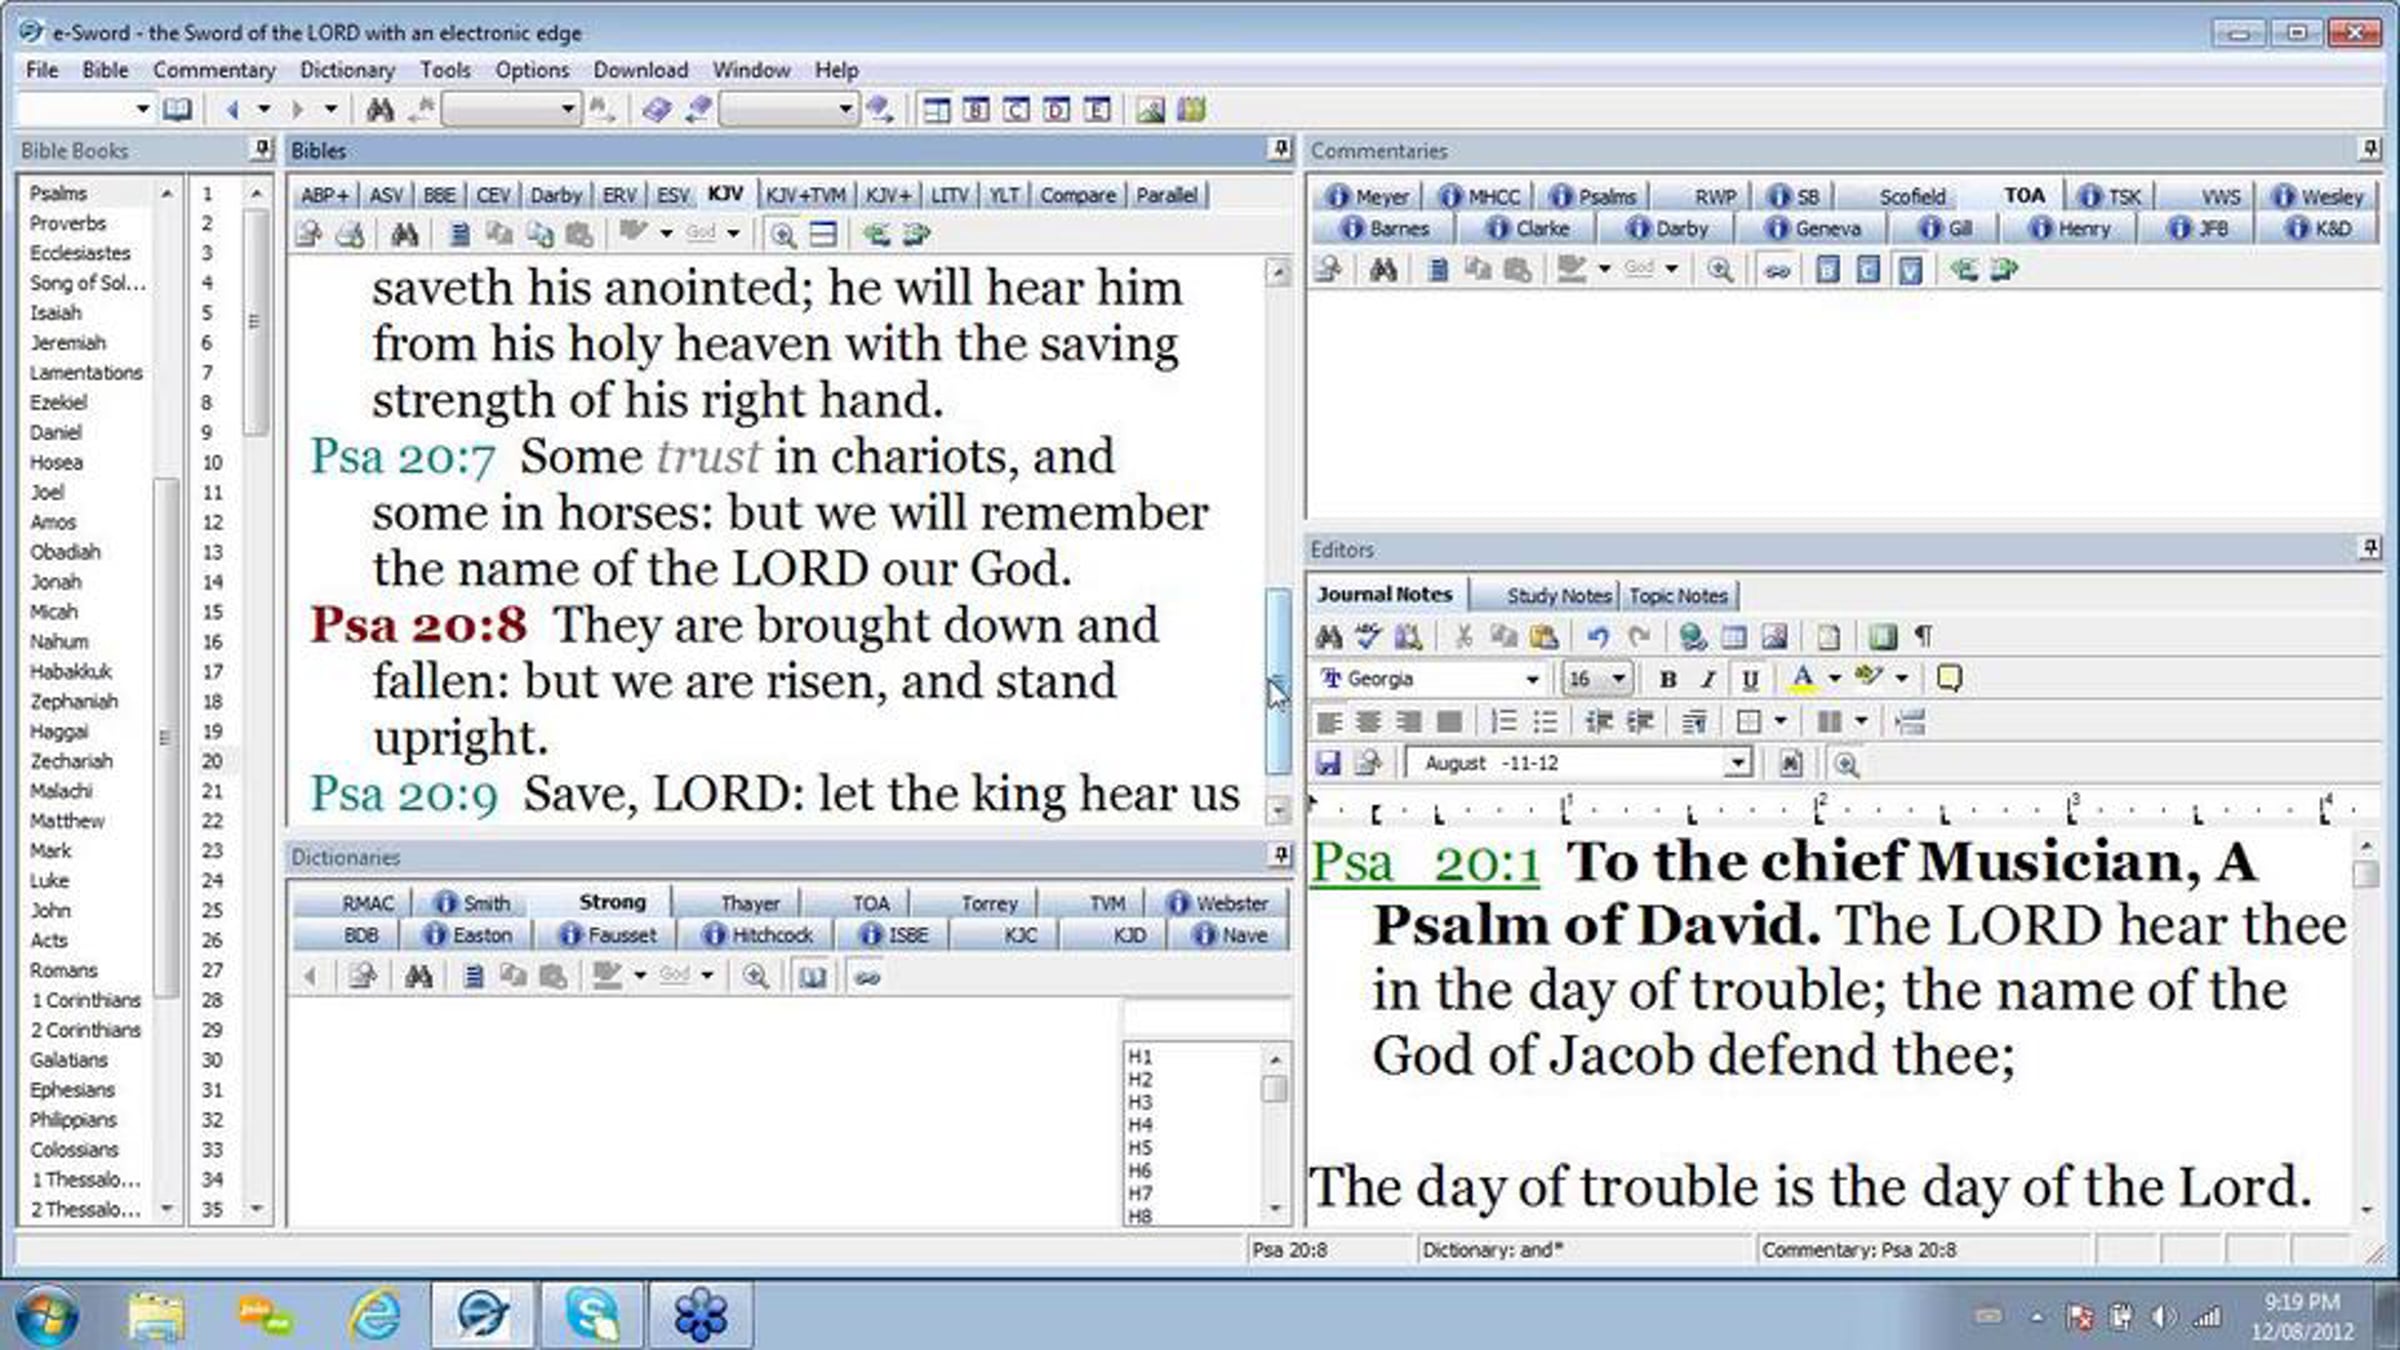Open the Georgia font dropdown
Screen dimensions: 2400x1350
(x=1531, y=679)
